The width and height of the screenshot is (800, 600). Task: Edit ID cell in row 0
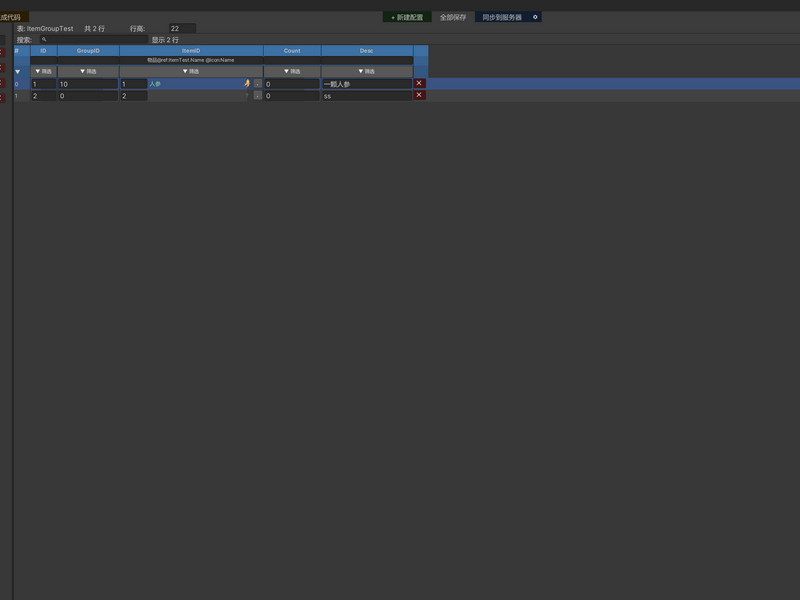pyautogui.click(x=43, y=84)
